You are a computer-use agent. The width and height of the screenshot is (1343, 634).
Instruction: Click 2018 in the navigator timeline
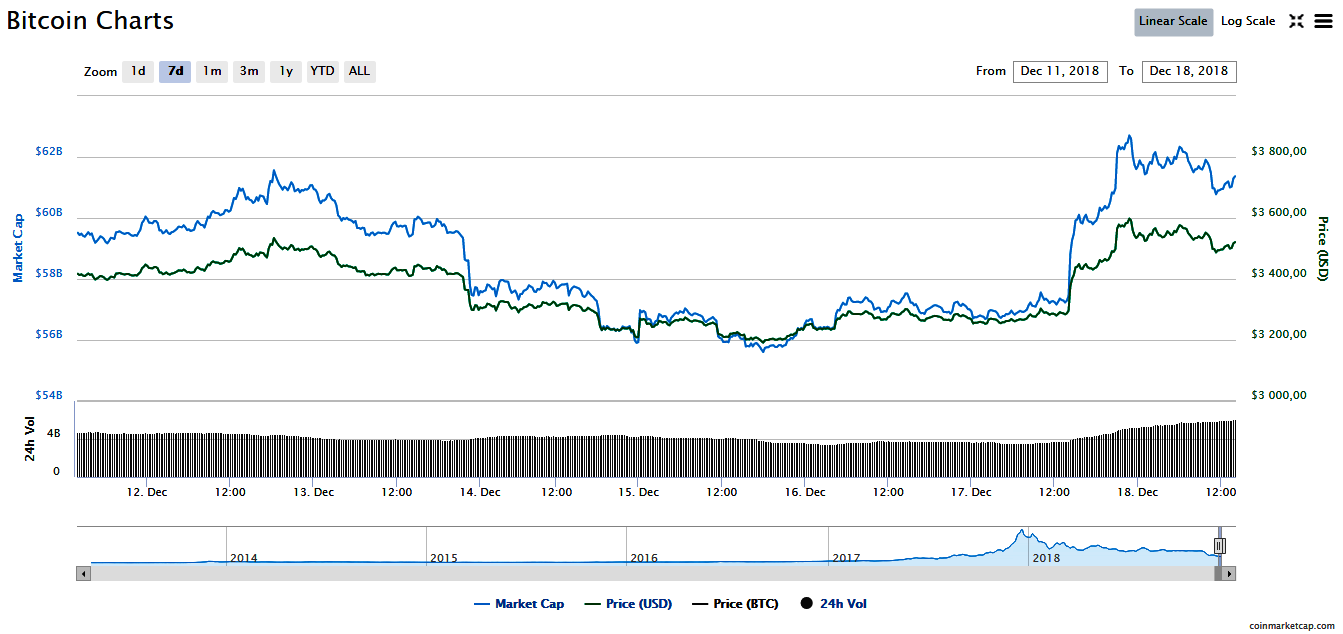pos(1046,558)
